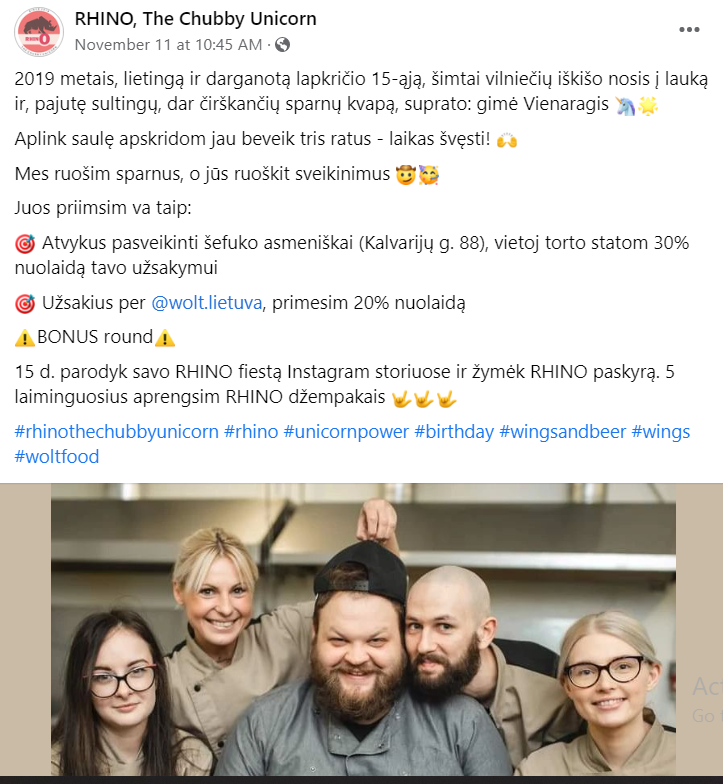Click the target emoji before Atvykus

click(24, 244)
